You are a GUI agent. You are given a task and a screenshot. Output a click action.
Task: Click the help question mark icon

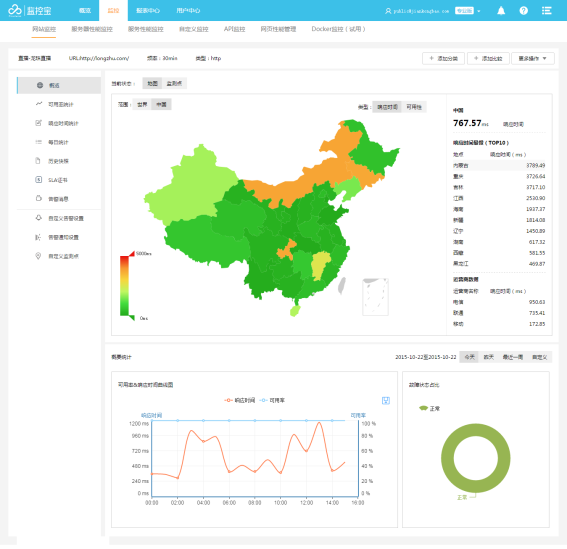[x=523, y=11]
